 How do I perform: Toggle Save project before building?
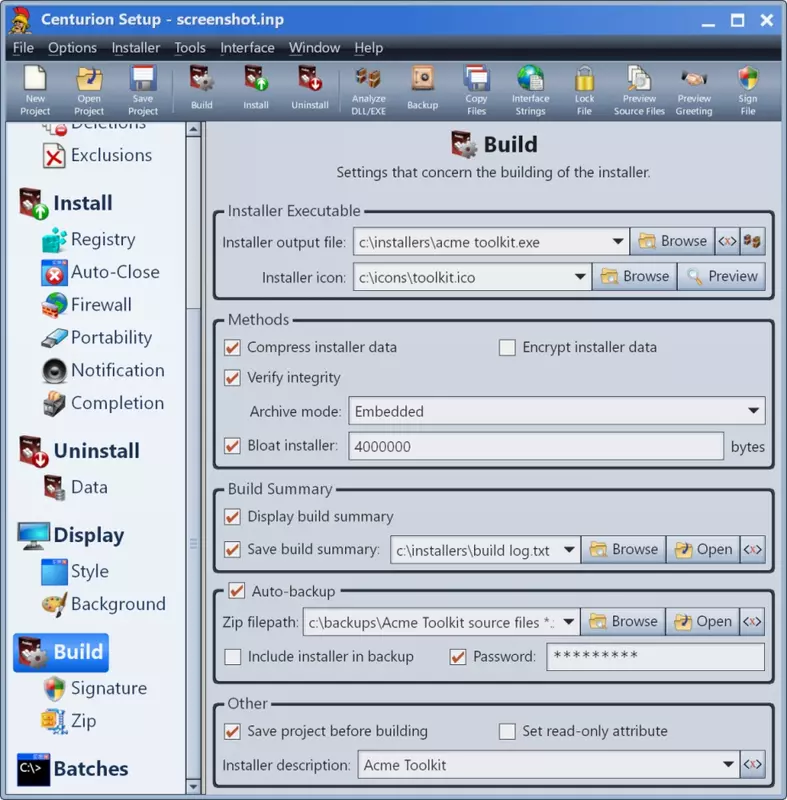pyautogui.click(x=233, y=731)
